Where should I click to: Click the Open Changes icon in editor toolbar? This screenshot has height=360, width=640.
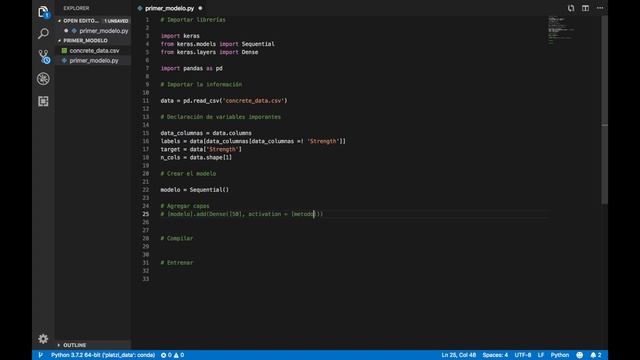571,8
